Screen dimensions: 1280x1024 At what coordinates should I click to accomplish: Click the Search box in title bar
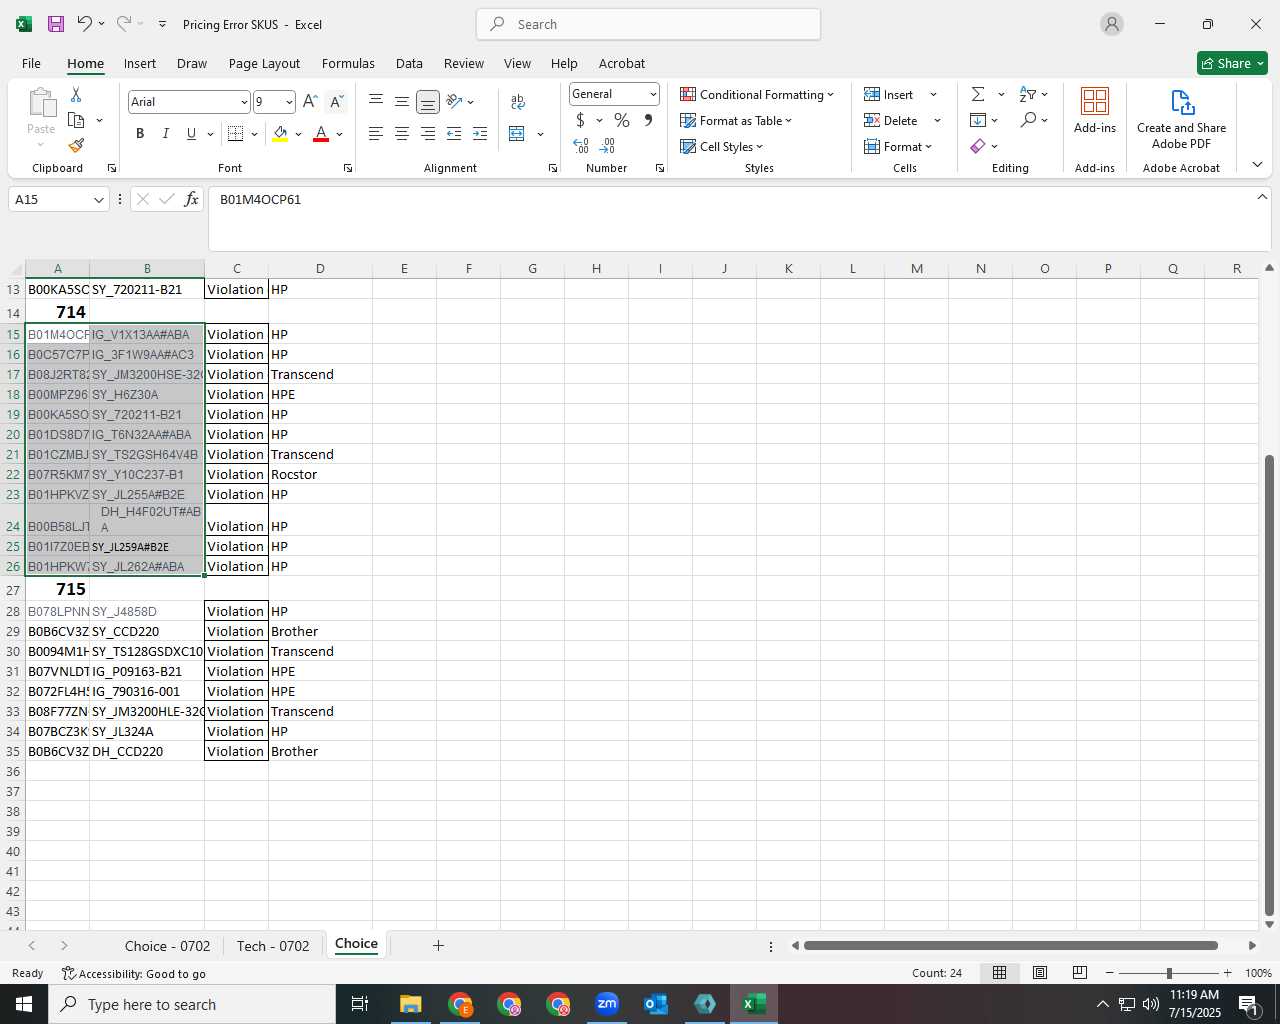coord(648,24)
